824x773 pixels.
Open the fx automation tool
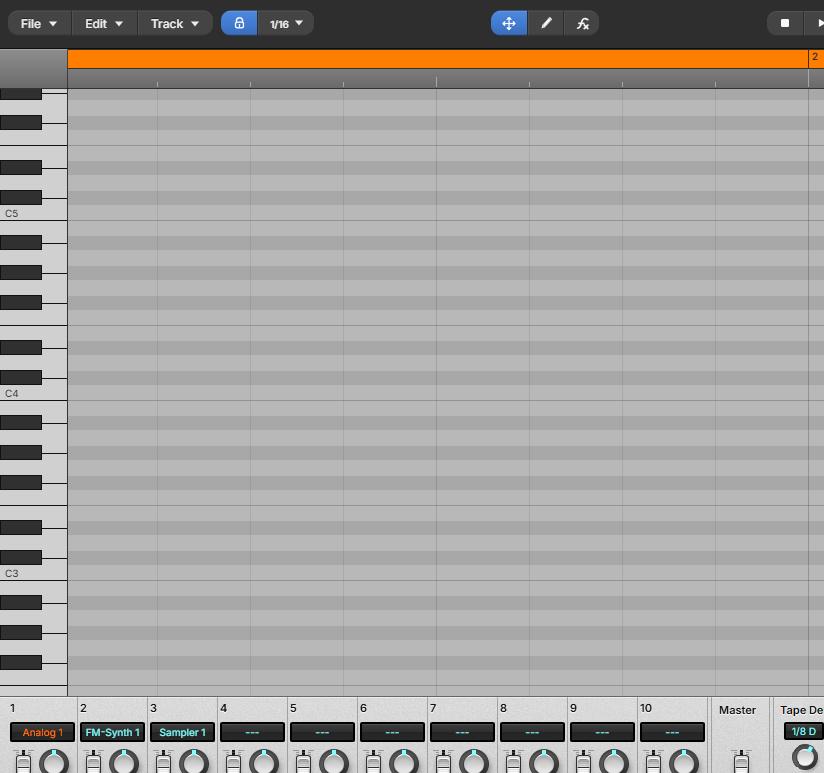click(582, 23)
